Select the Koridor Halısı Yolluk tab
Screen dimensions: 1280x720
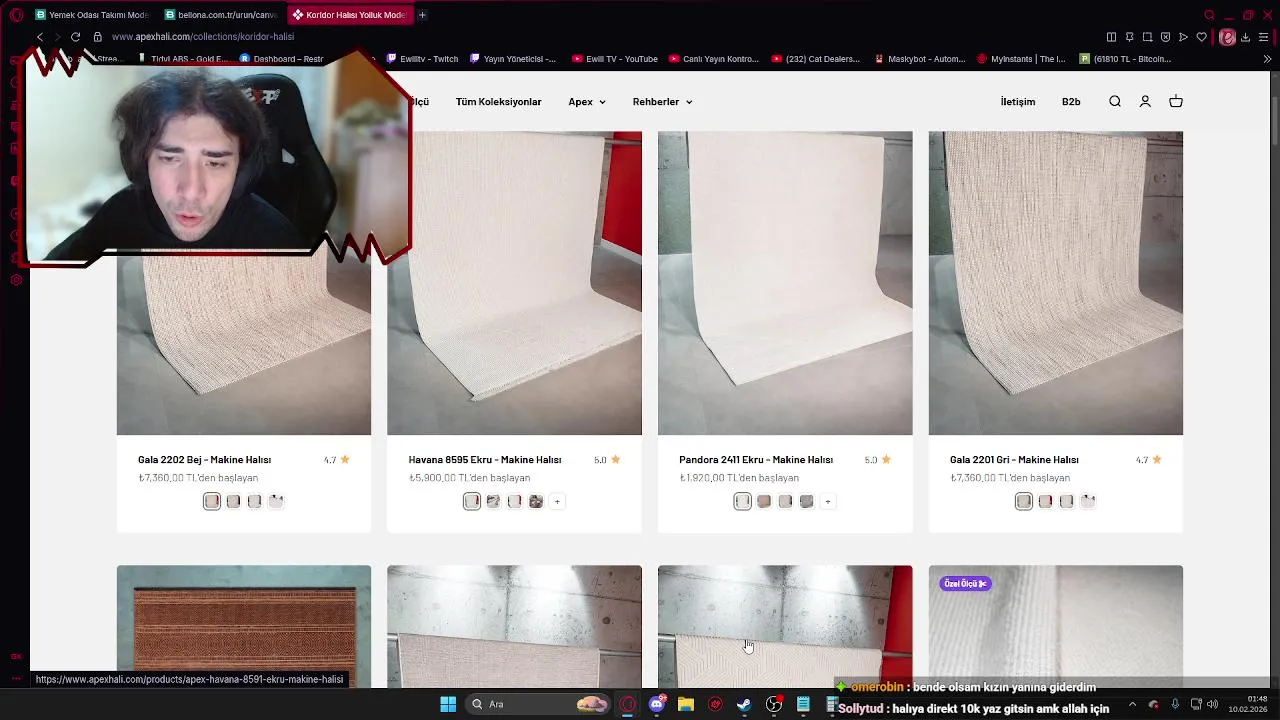(349, 15)
